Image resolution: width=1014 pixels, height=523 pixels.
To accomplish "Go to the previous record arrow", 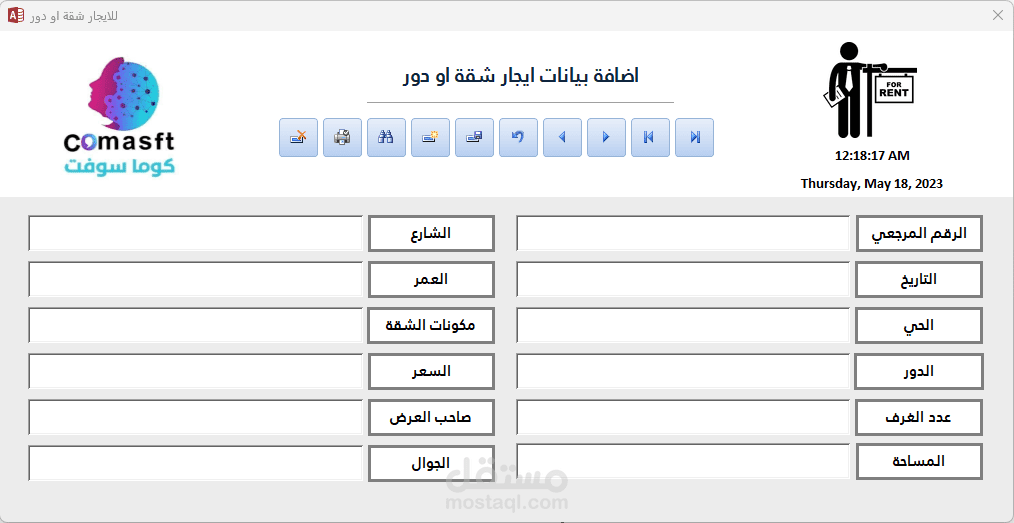I will 562,138.
